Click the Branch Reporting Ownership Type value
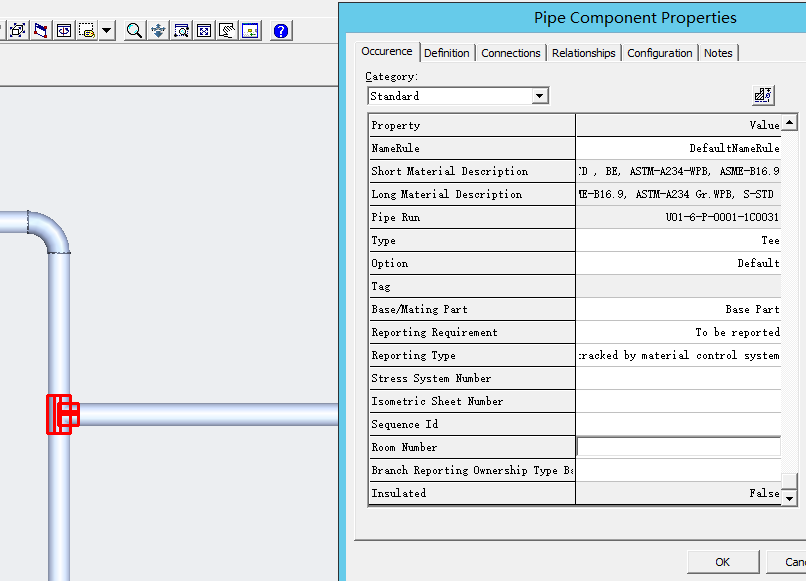 coord(679,470)
